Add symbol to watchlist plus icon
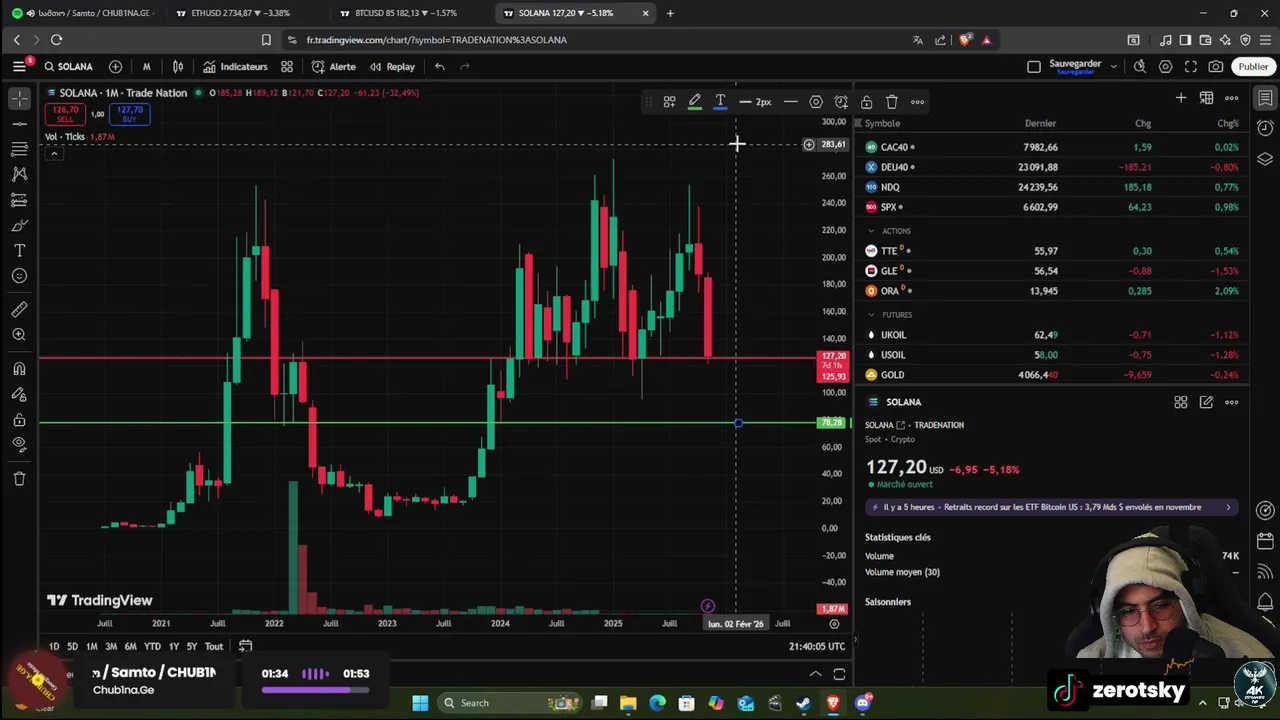Viewport: 1280px width, 720px height. [1181, 98]
